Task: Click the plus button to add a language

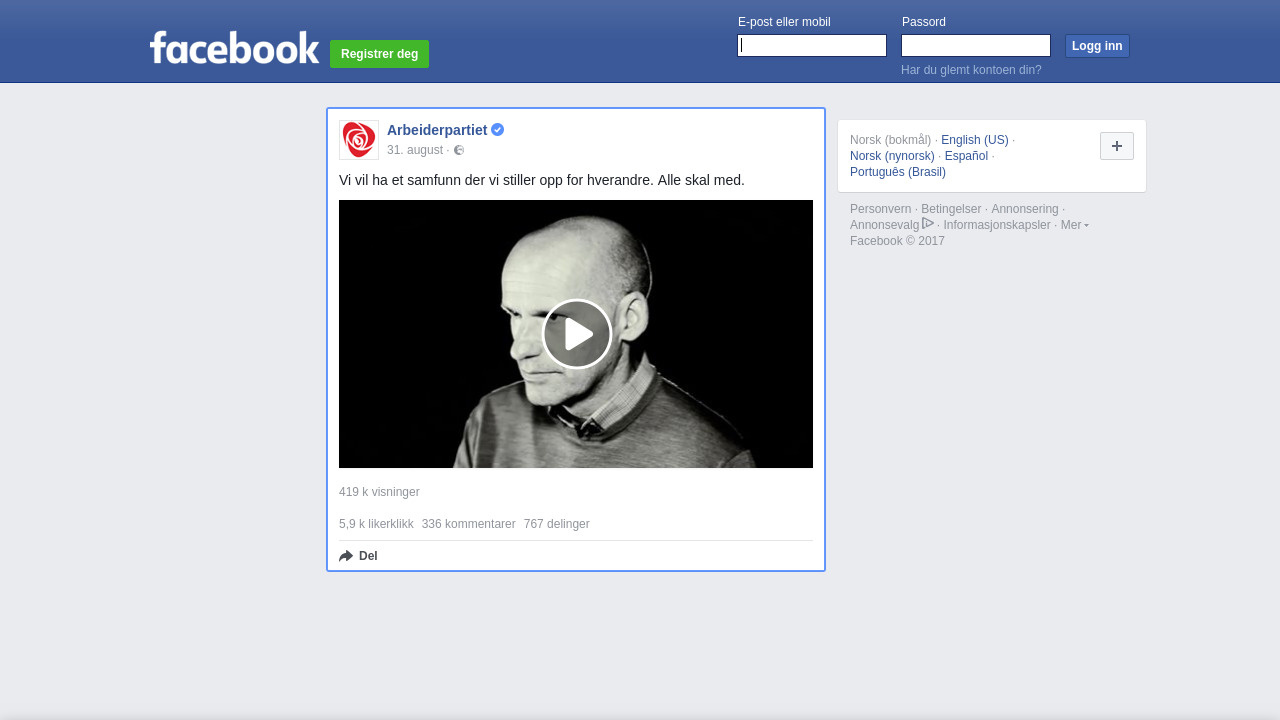Action: tap(1117, 146)
